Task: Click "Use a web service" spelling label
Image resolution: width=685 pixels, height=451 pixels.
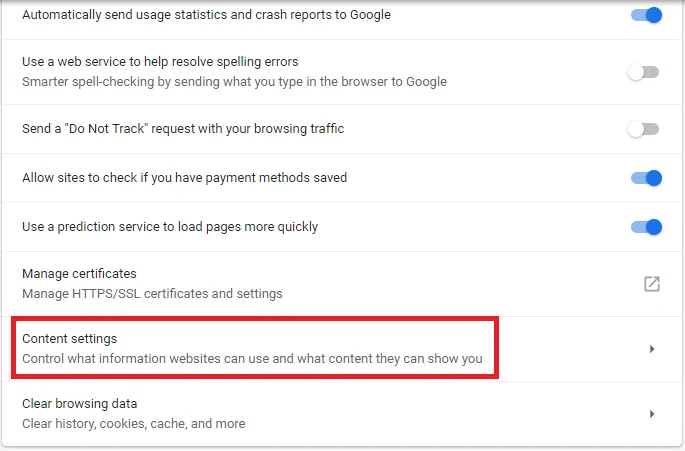Action: point(160,62)
